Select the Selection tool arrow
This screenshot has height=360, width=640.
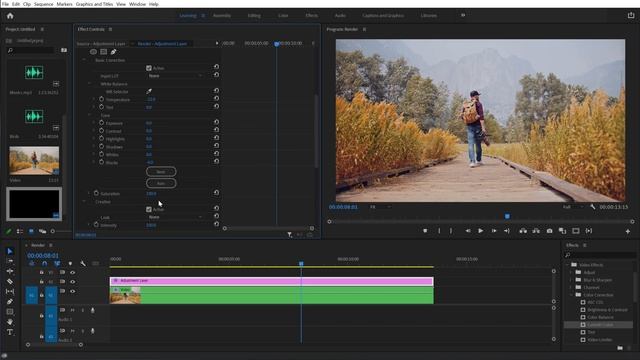10,251
